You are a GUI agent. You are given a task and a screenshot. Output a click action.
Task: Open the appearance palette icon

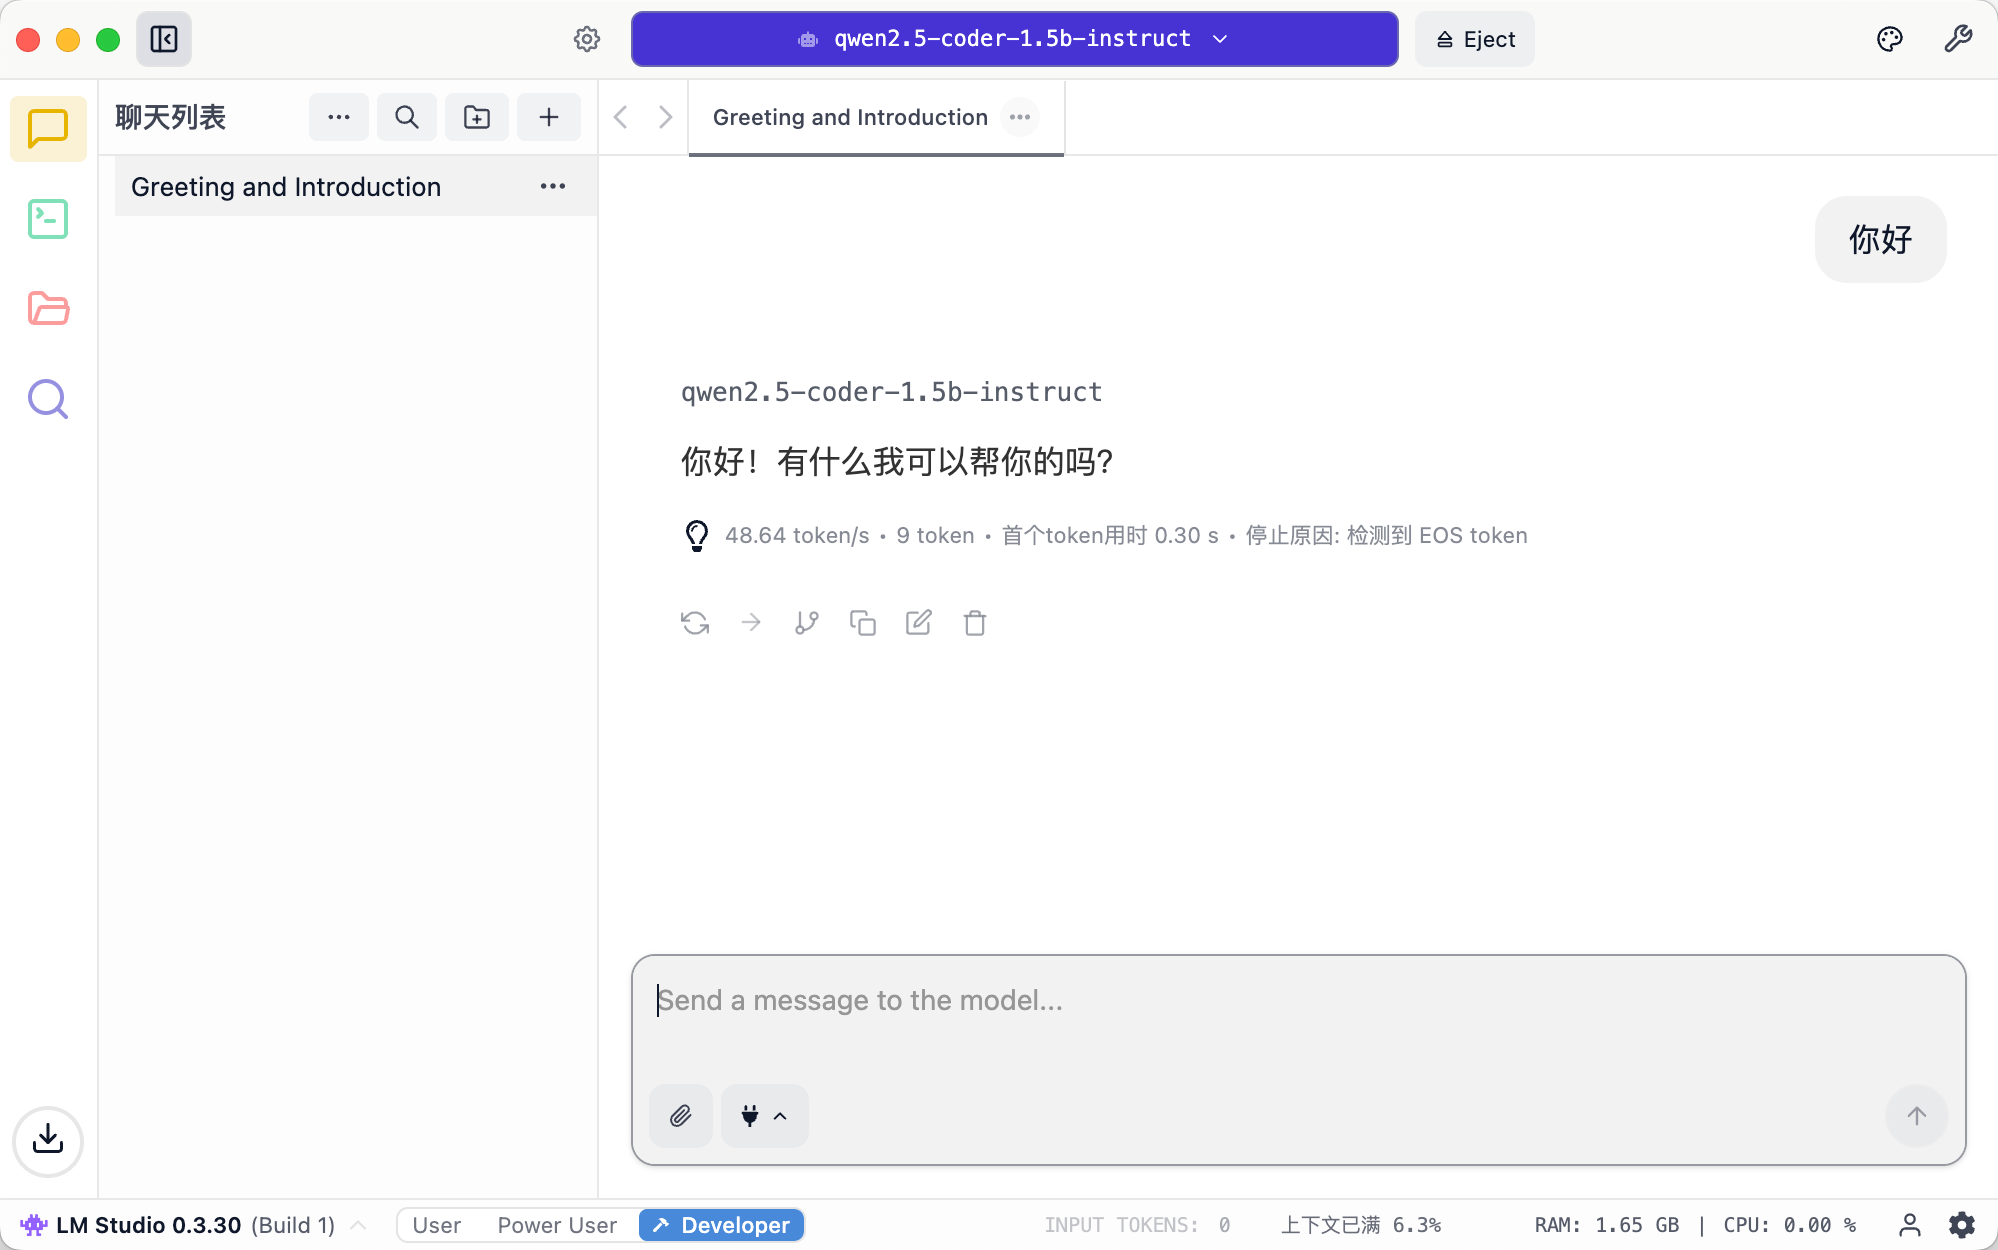pos(1890,39)
